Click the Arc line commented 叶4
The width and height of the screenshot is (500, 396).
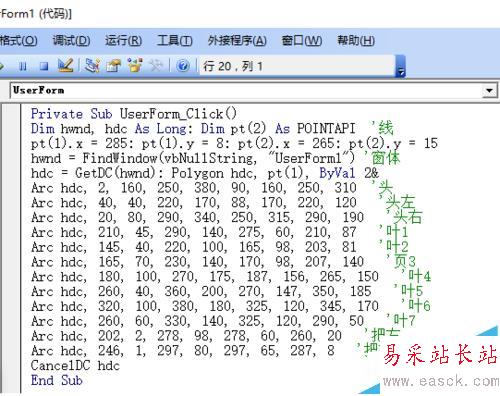205,276
